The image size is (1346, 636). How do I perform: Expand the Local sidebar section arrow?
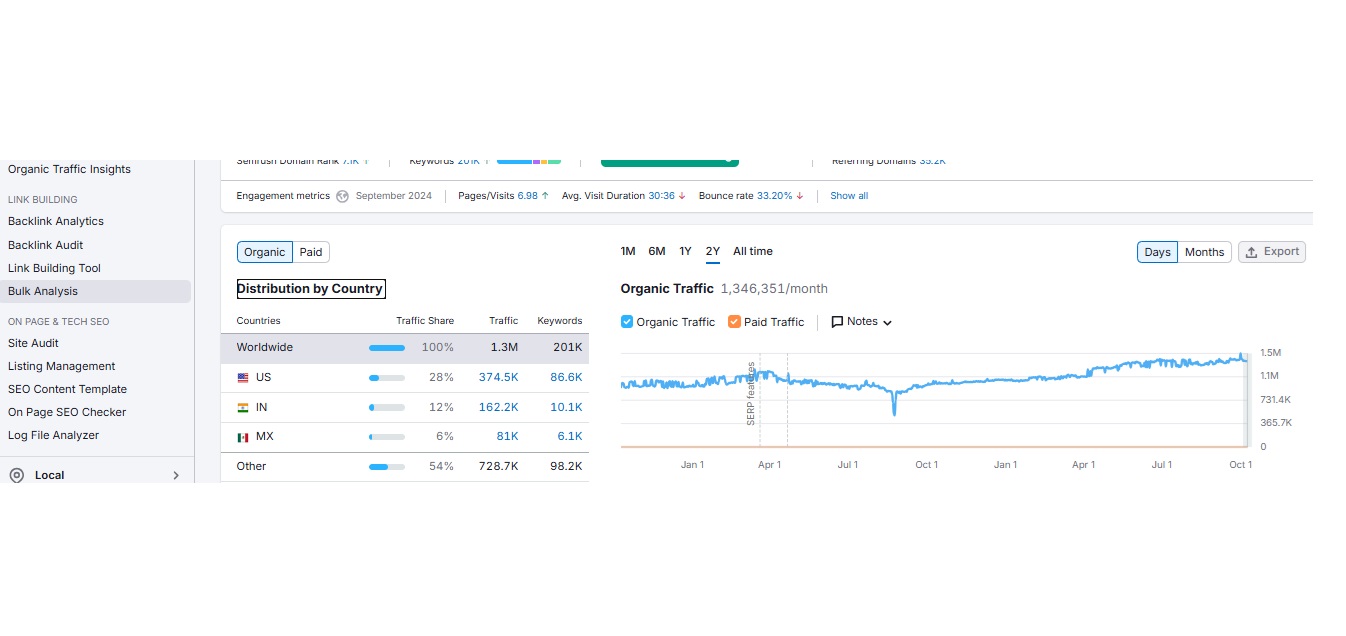(176, 476)
